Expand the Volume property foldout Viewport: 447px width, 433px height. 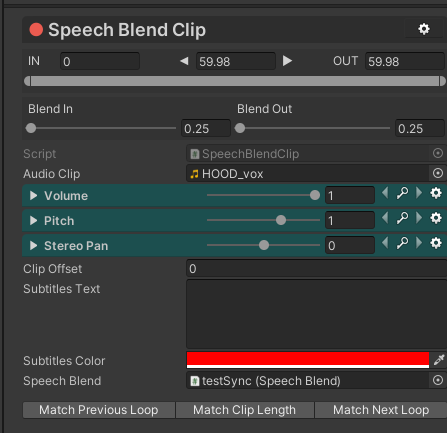coord(33,195)
